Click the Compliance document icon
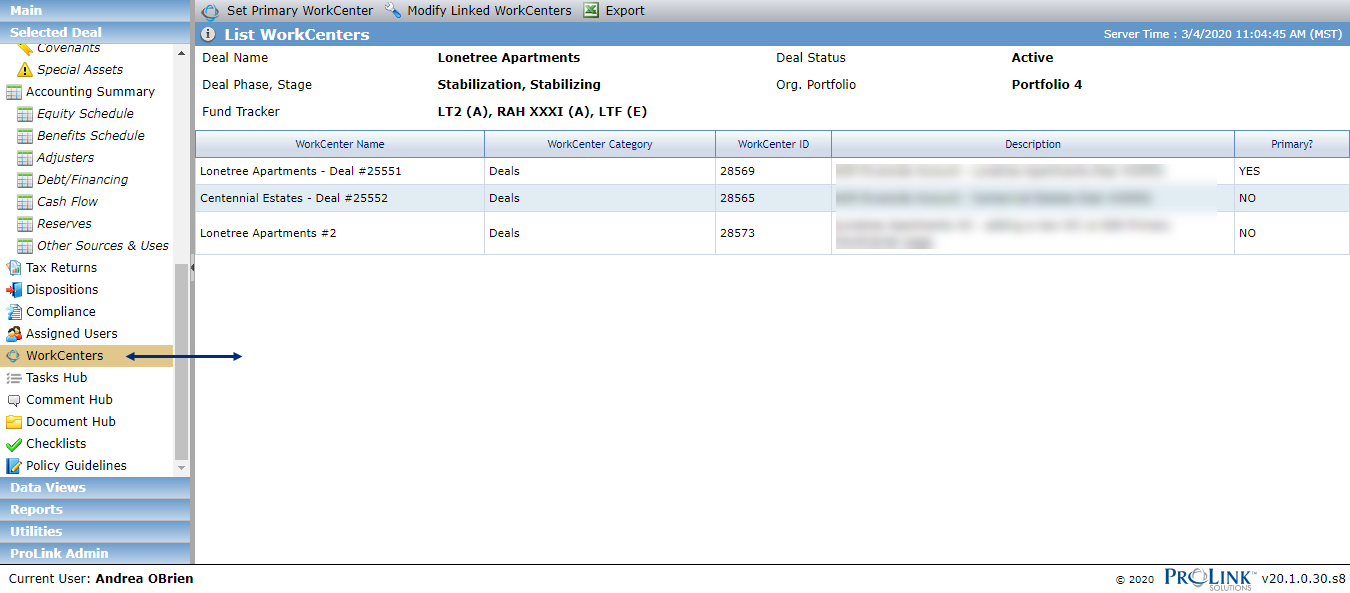The height and width of the screenshot is (593, 1350). point(14,312)
